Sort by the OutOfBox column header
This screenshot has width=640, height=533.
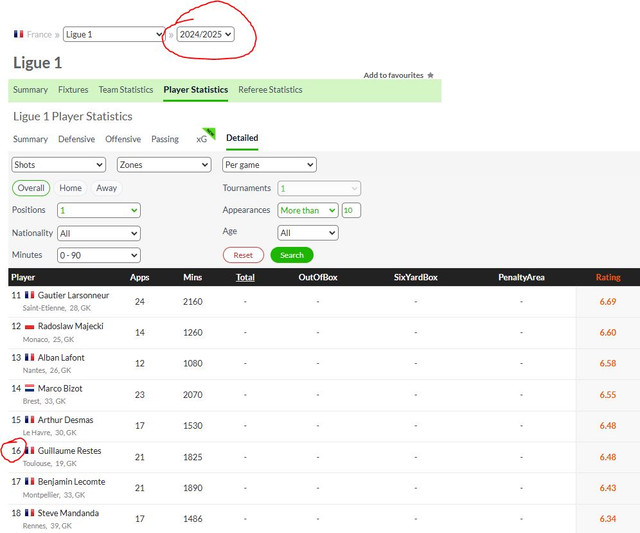(x=318, y=278)
